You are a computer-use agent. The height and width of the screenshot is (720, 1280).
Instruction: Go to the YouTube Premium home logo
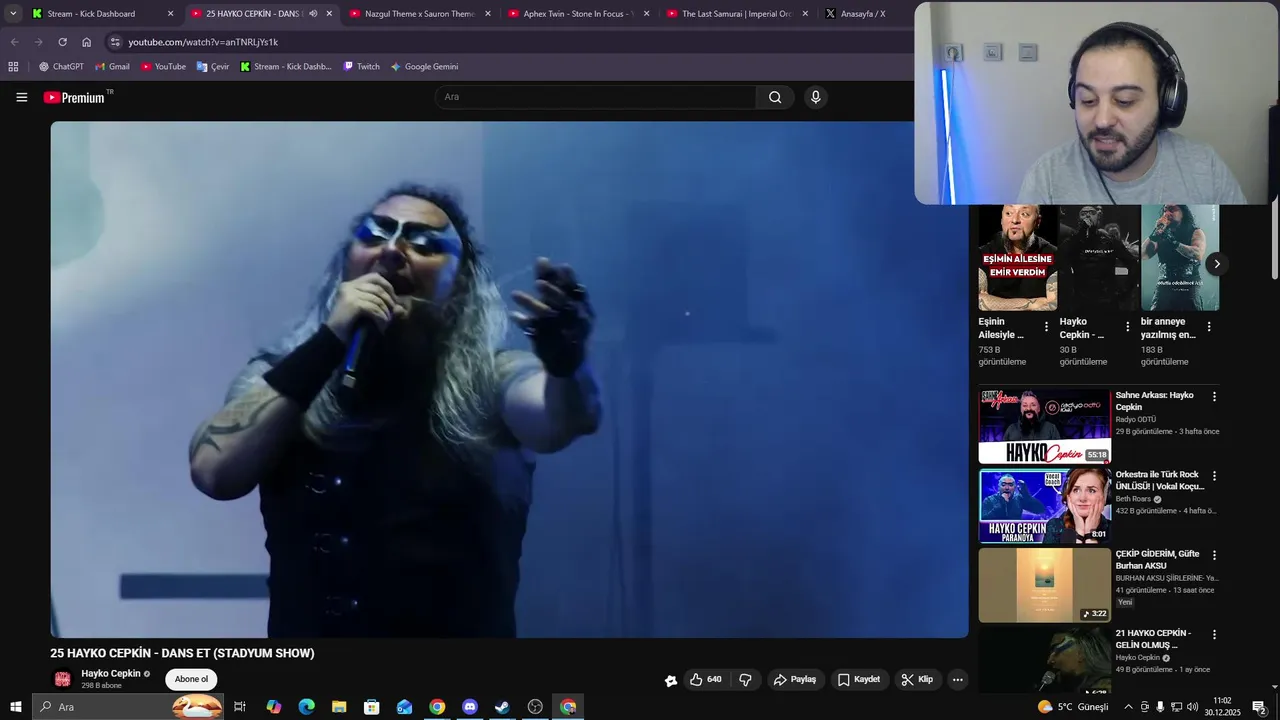tap(75, 97)
